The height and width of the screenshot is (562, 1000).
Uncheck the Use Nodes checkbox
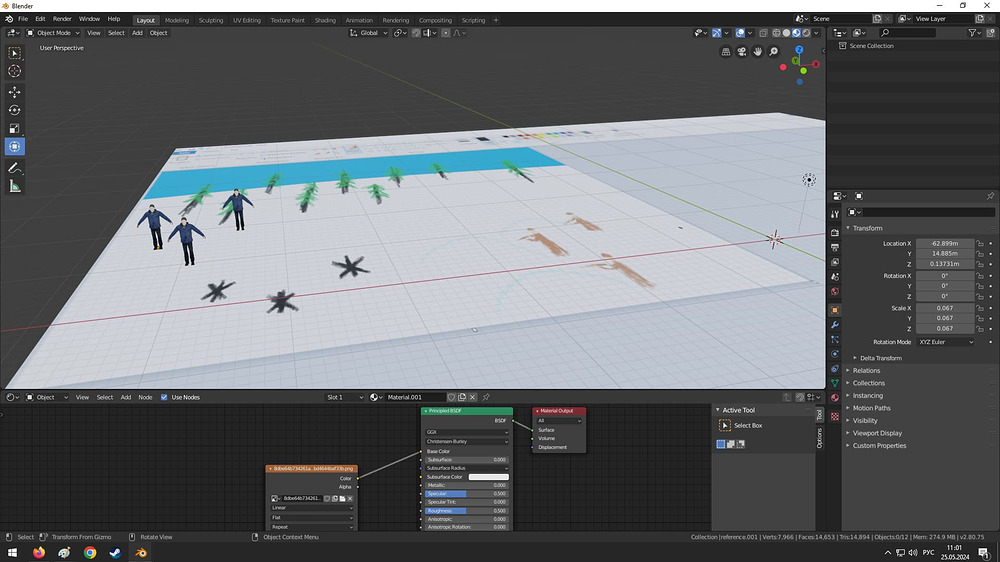pos(164,397)
